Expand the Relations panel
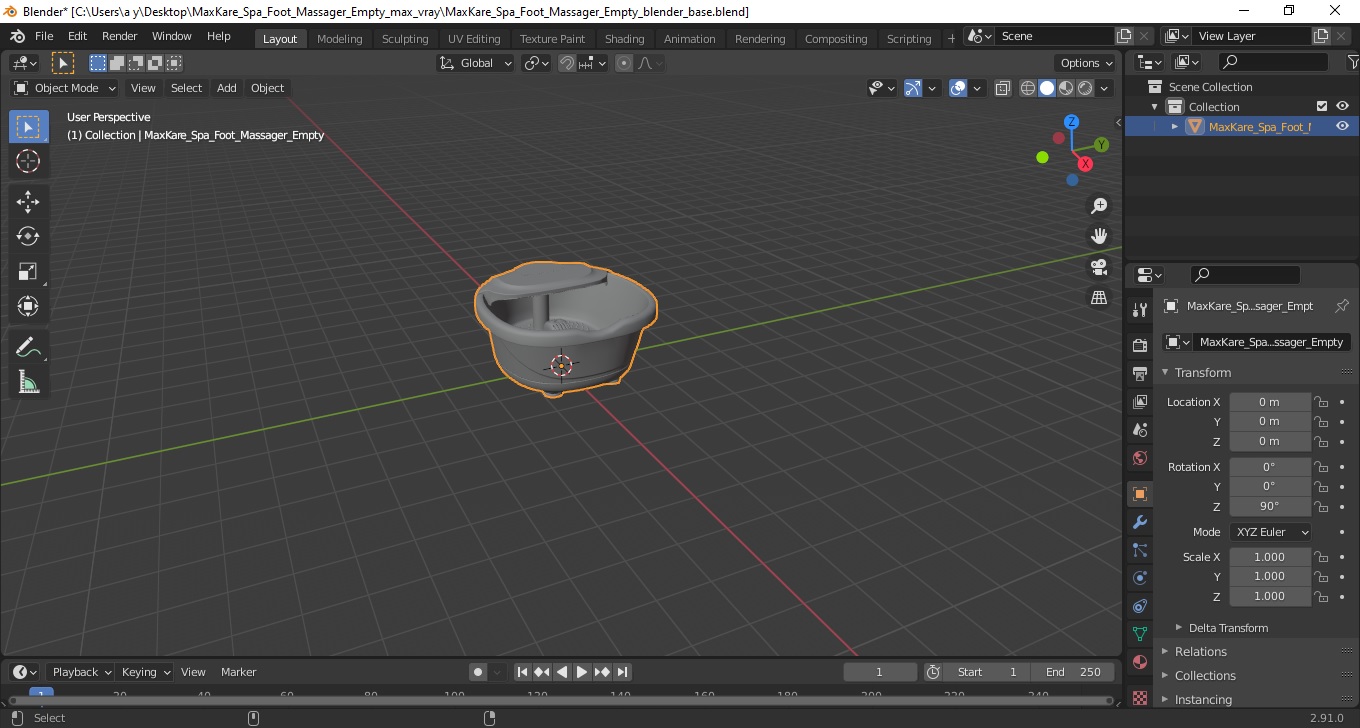This screenshot has width=1360, height=728. [x=1200, y=652]
